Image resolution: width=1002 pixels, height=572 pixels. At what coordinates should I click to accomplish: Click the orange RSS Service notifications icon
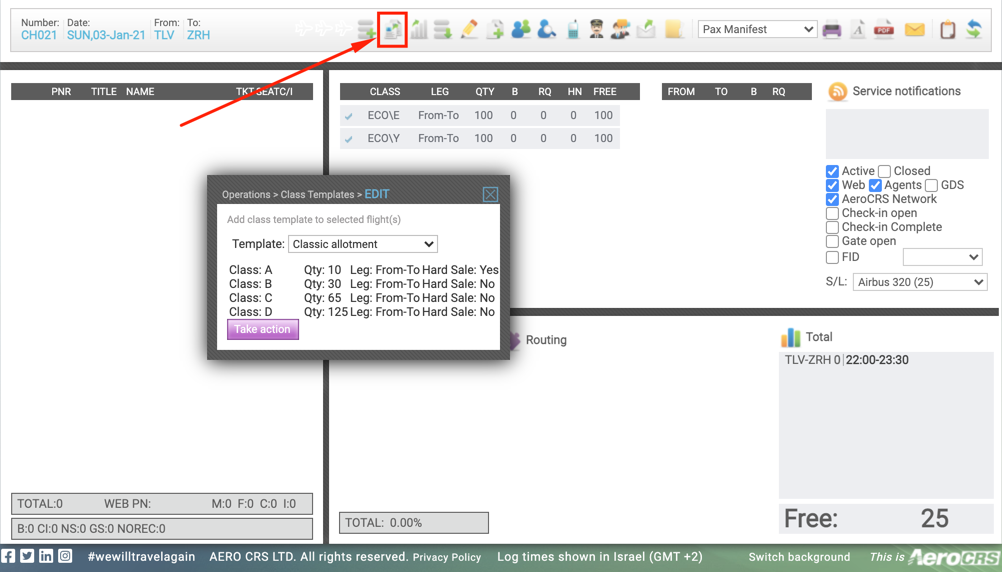pyautogui.click(x=837, y=91)
